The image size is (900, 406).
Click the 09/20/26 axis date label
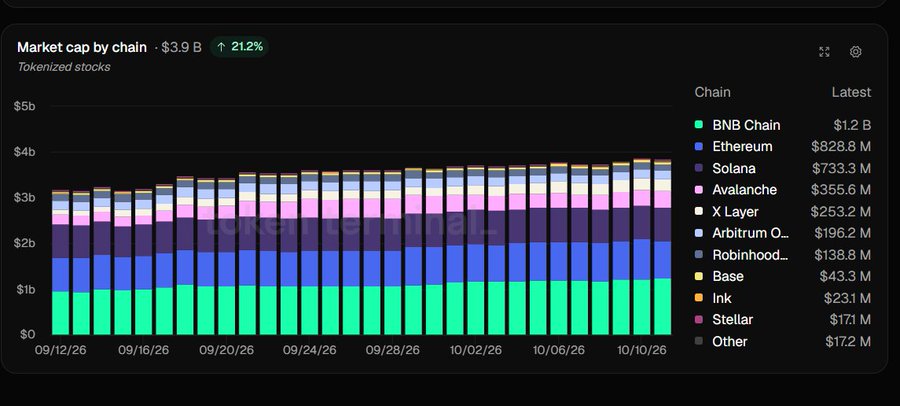tap(227, 350)
